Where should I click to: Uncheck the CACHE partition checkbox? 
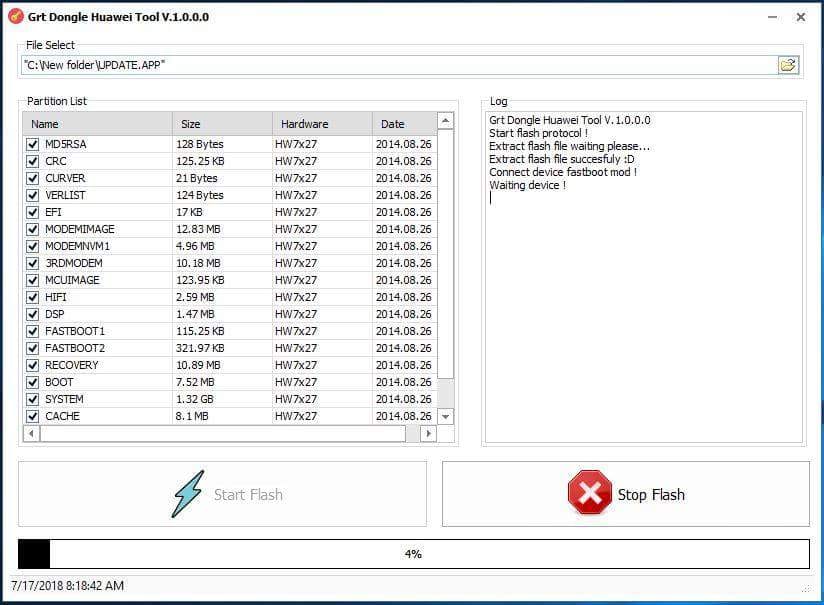(33, 416)
